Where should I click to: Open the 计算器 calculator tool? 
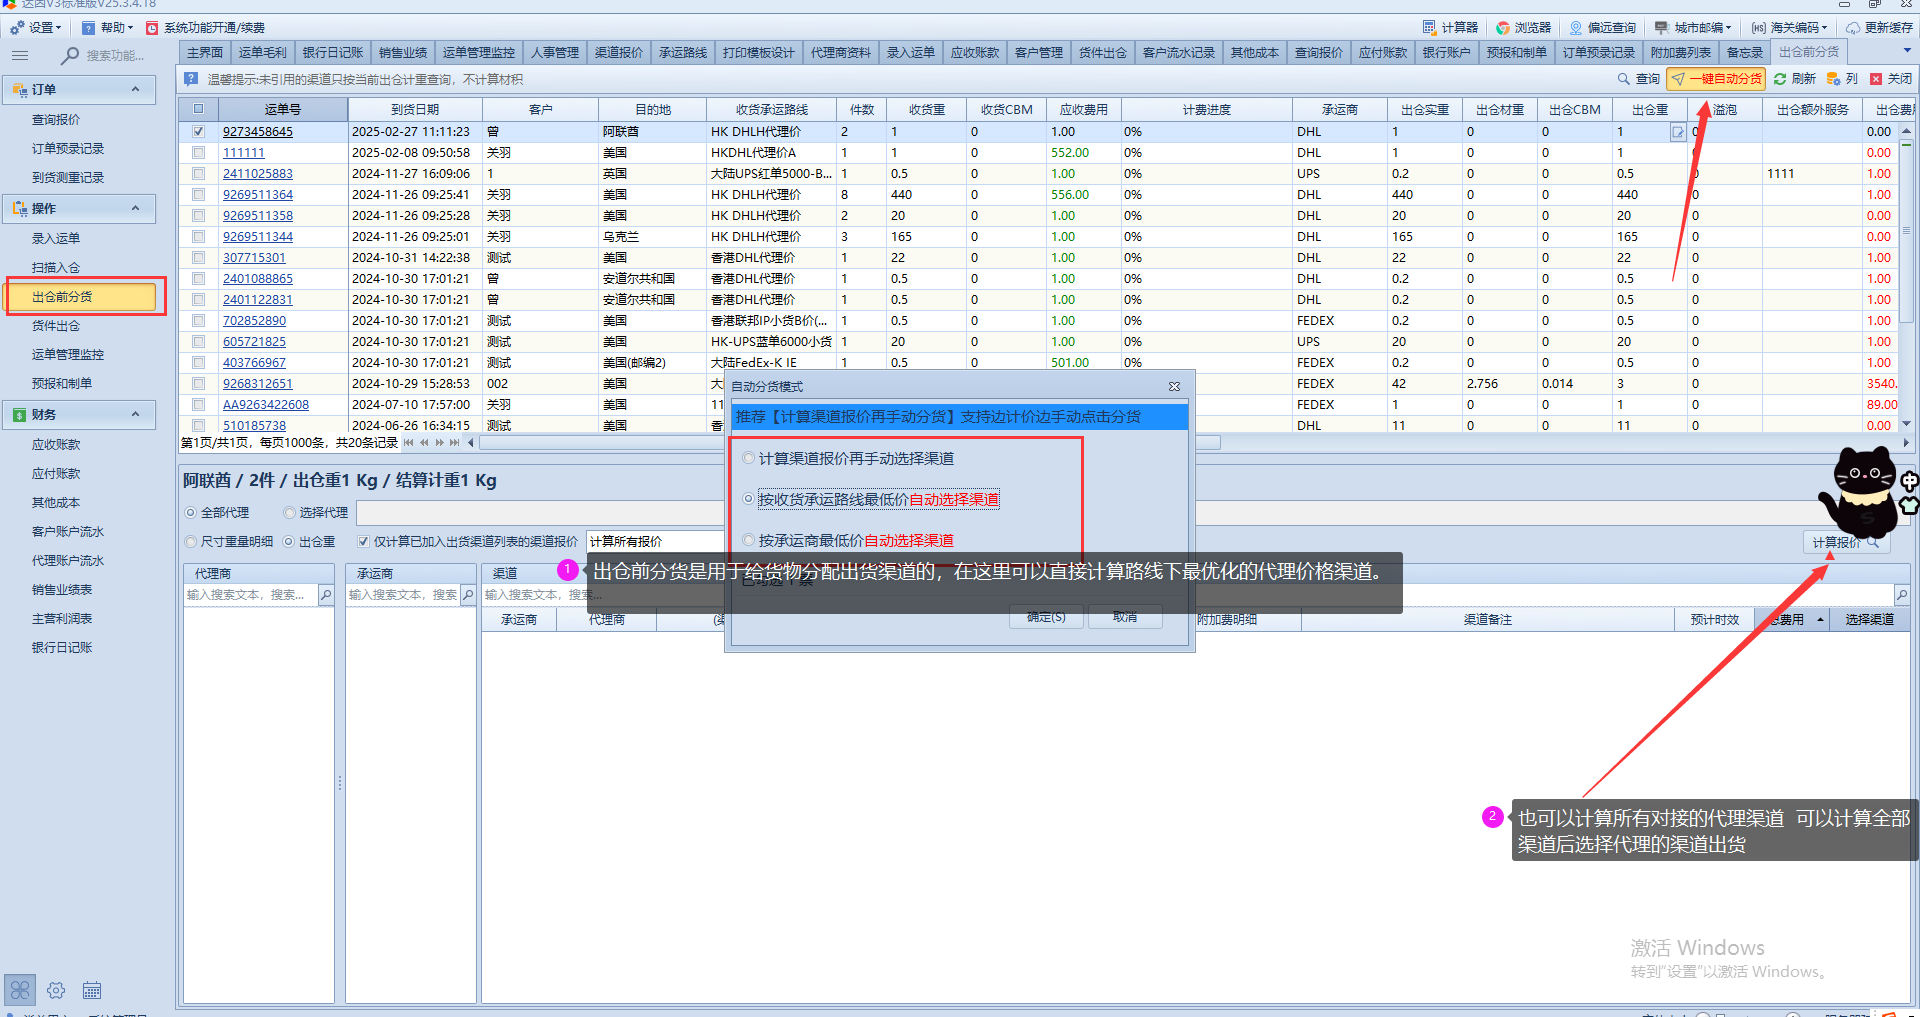click(x=1450, y=28)
